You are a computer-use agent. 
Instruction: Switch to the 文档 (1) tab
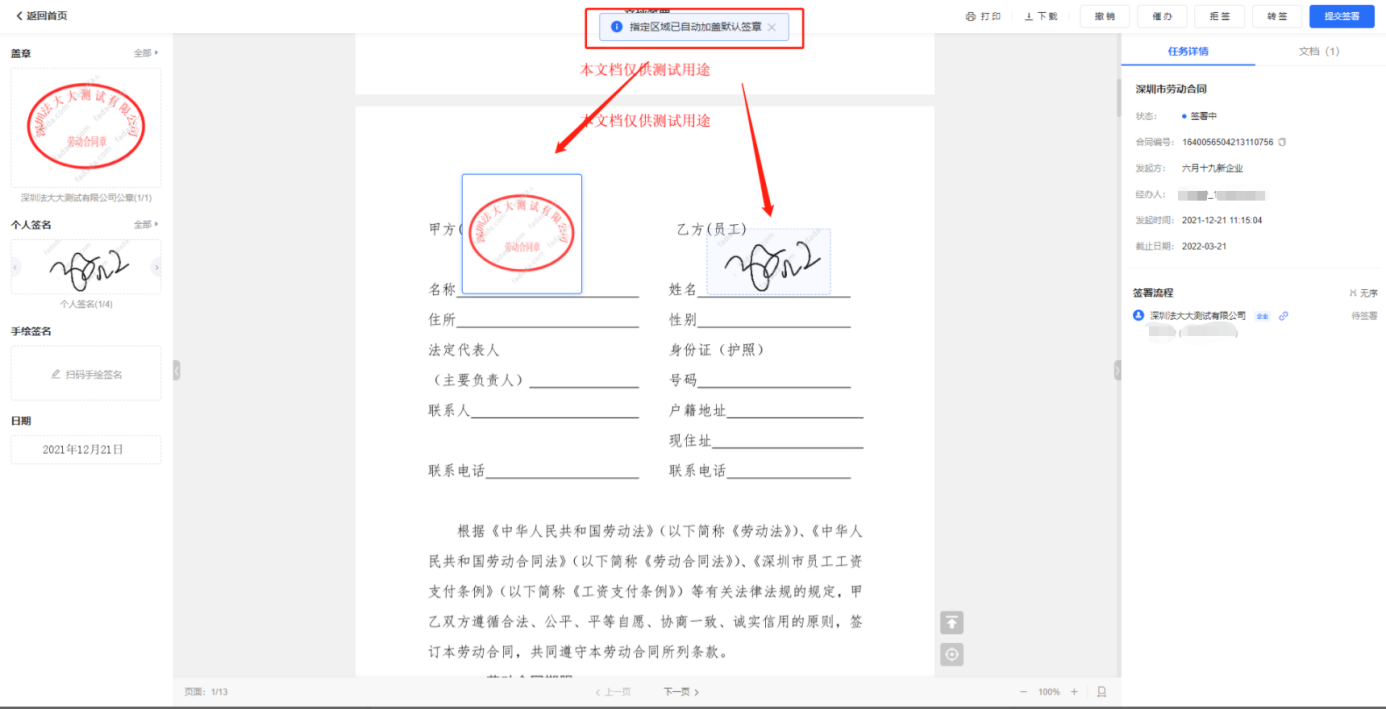(x=1319, y=51)
